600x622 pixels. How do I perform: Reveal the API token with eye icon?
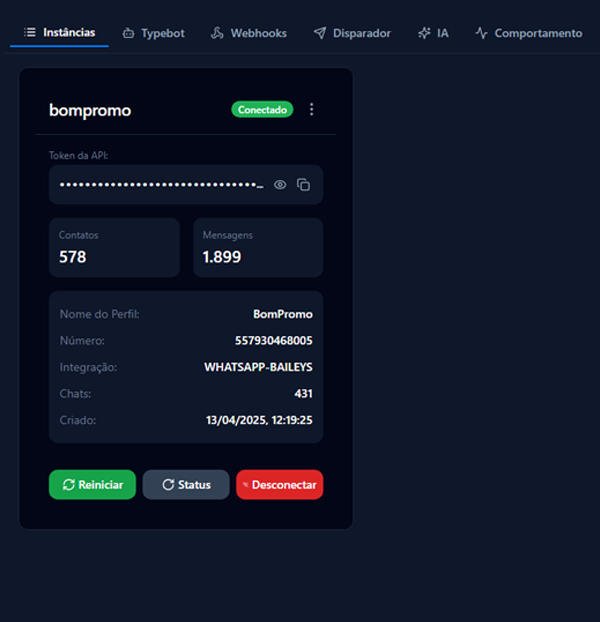[x=280, y=185]
